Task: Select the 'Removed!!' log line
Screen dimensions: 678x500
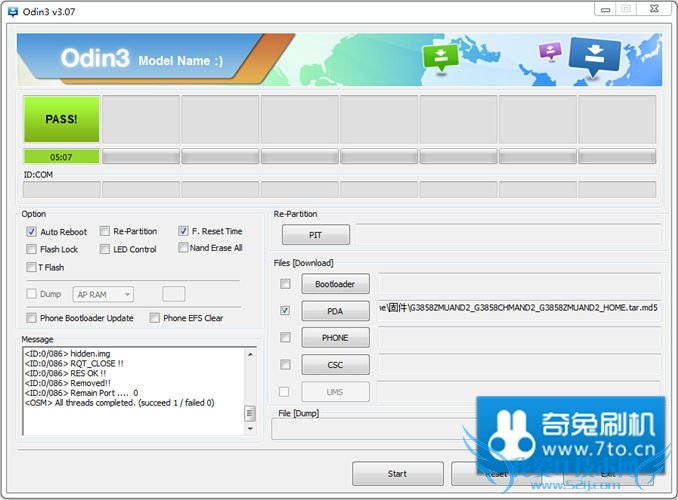Action: pyautogui.click(x=68, y=383)
